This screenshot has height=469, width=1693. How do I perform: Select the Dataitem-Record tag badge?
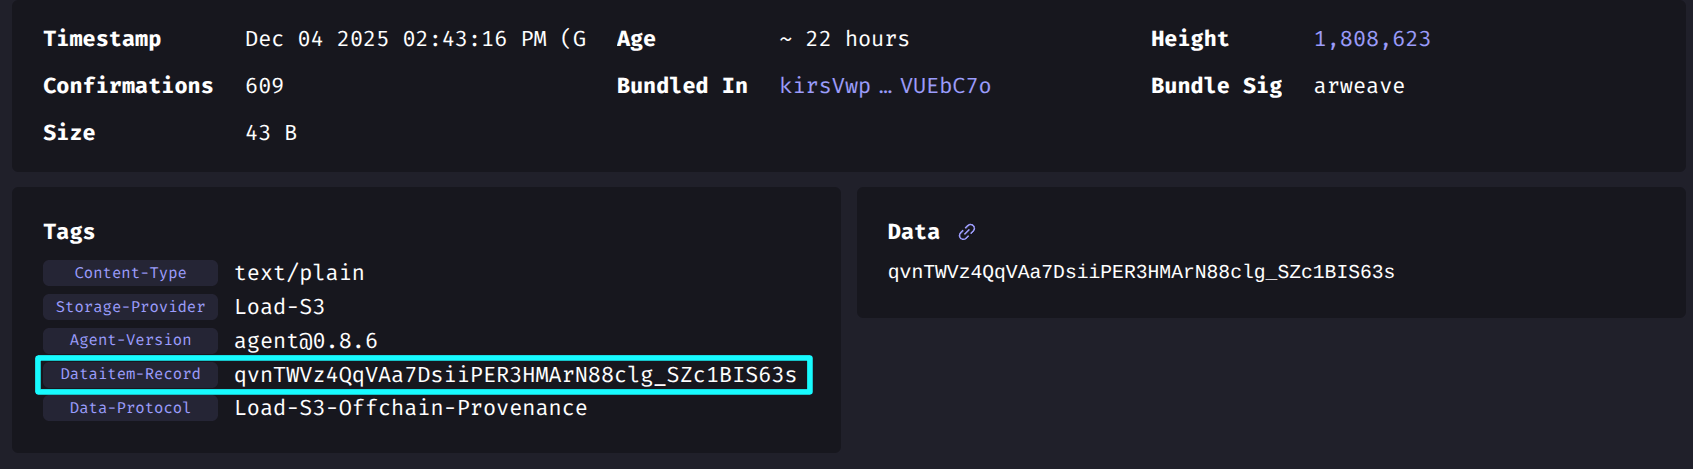[x=130, y=374]
